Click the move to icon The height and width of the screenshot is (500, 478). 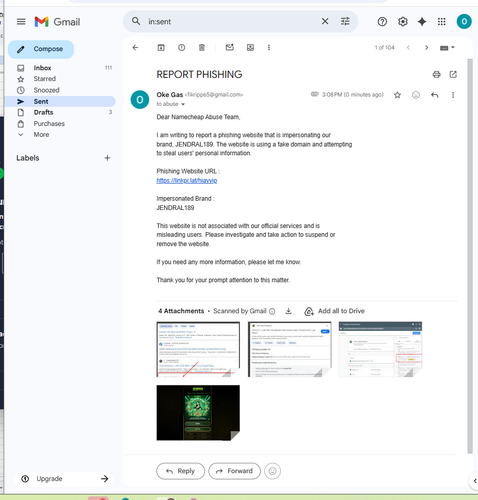(250, 48)
